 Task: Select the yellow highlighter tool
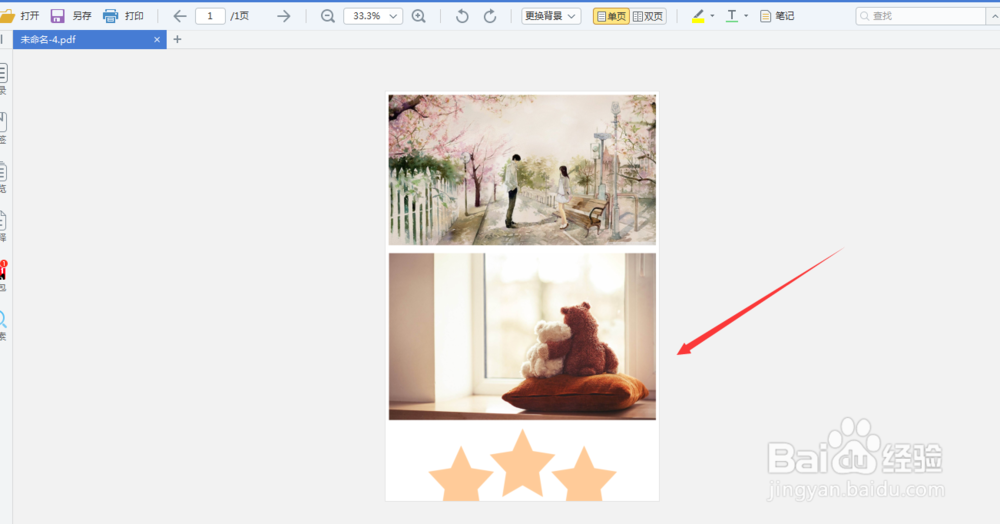[698, 16]
